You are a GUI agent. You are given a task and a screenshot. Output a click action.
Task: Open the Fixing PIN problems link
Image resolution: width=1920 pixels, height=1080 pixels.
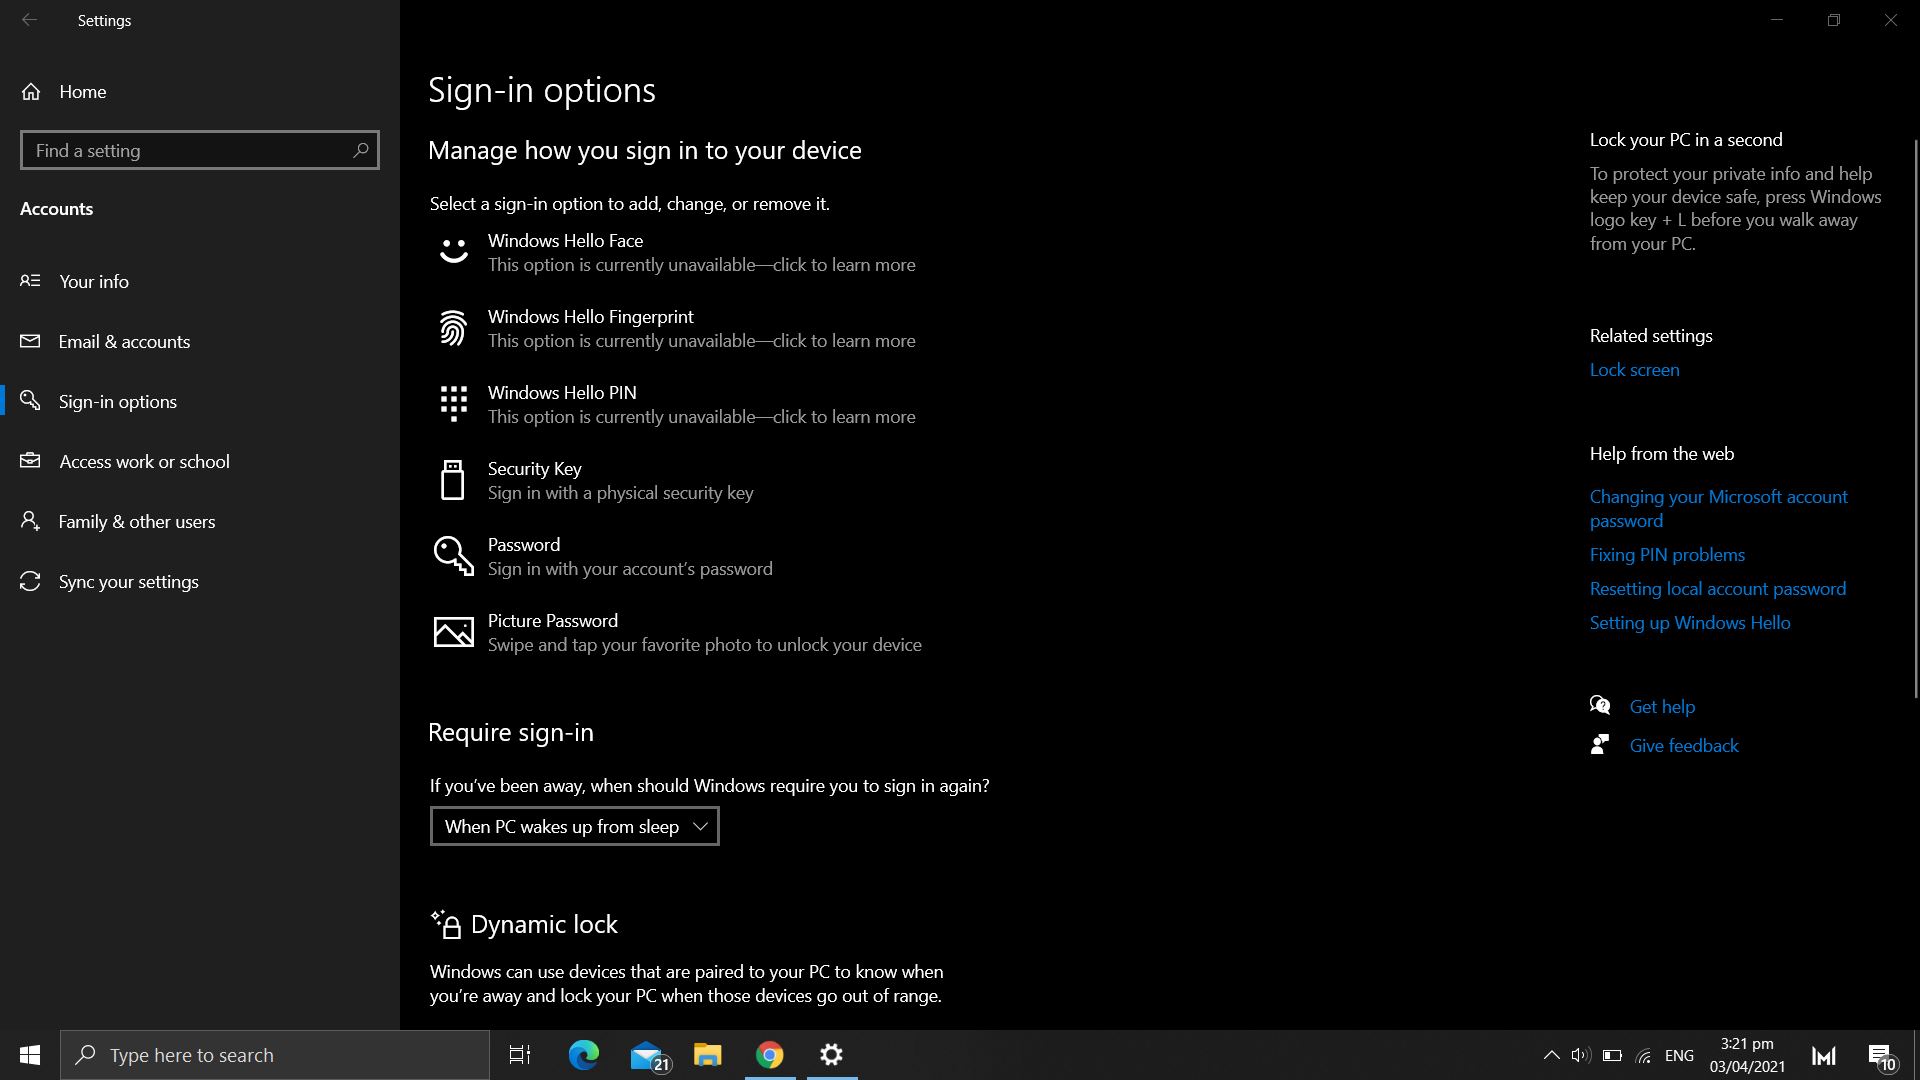1667,554
